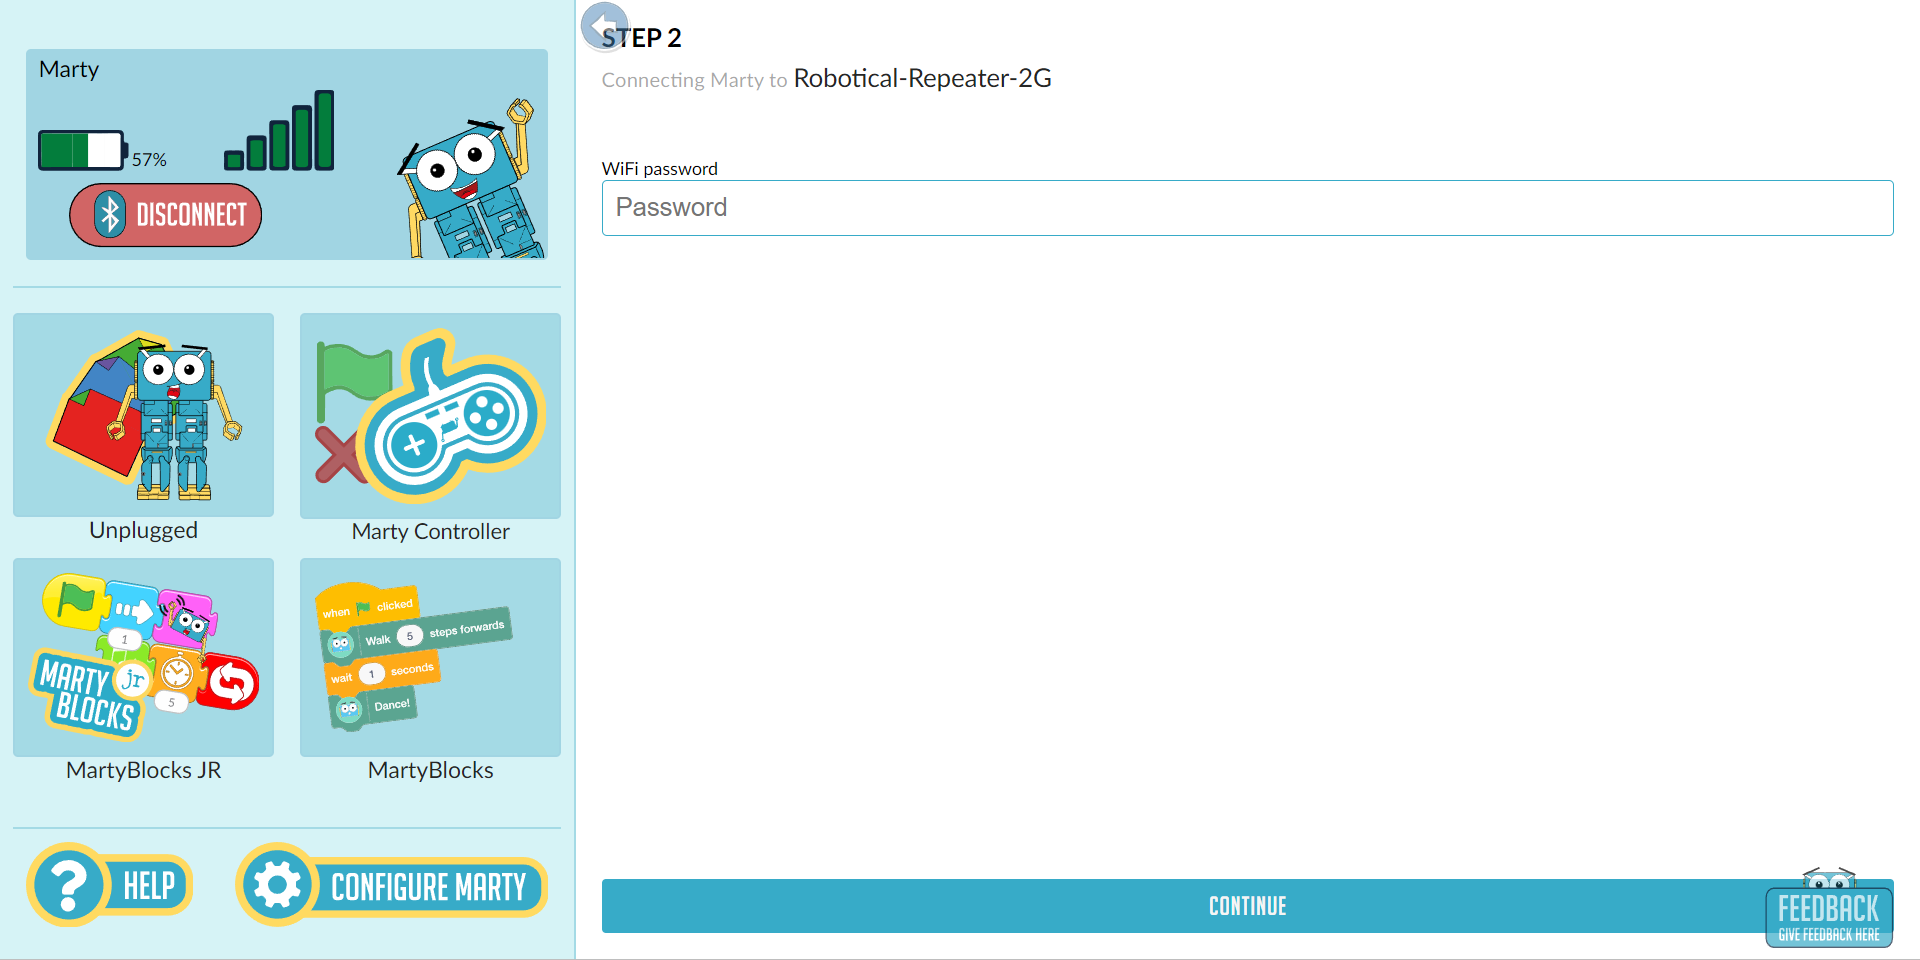Click the back arrow next to STEP 2

pos(604,26)
